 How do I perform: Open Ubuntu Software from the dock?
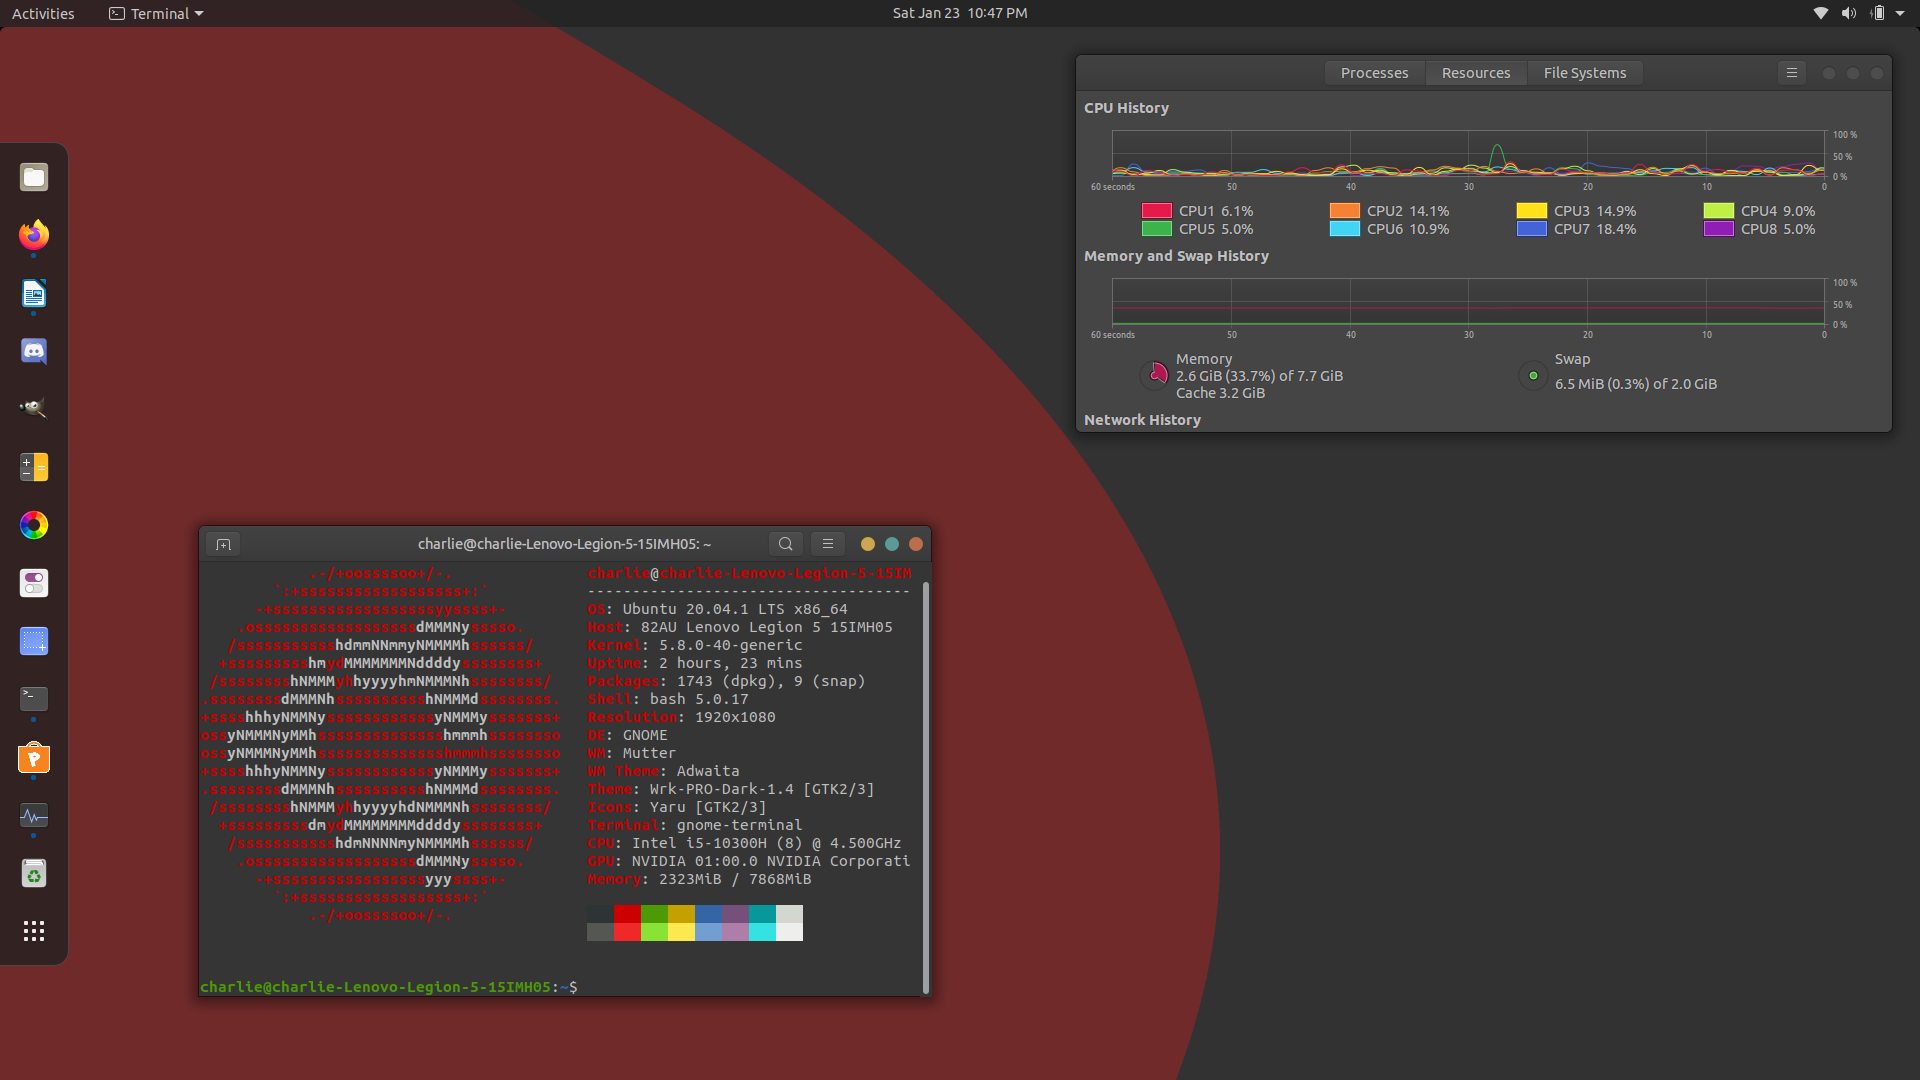coord(34,757)
